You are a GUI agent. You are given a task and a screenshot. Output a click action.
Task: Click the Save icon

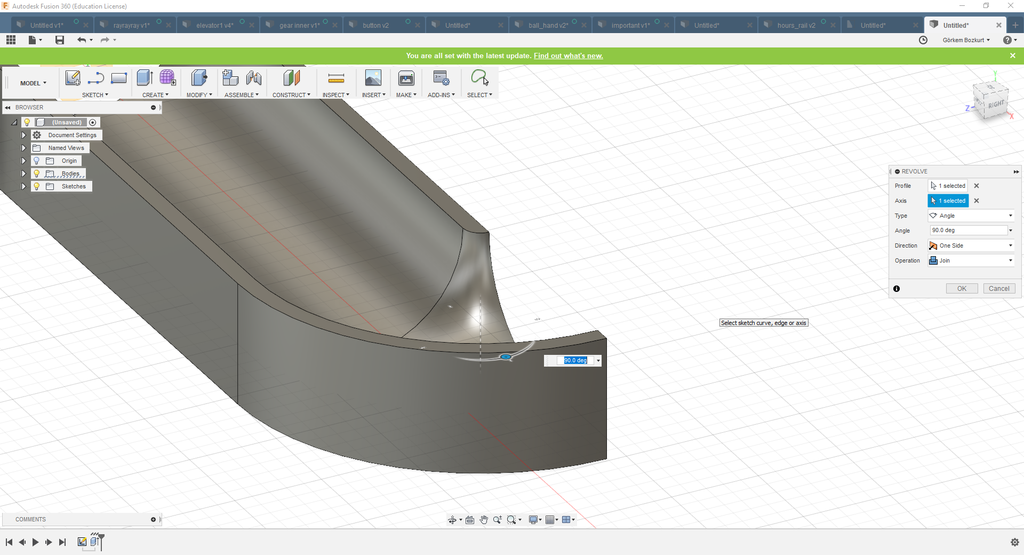point(60,40)
